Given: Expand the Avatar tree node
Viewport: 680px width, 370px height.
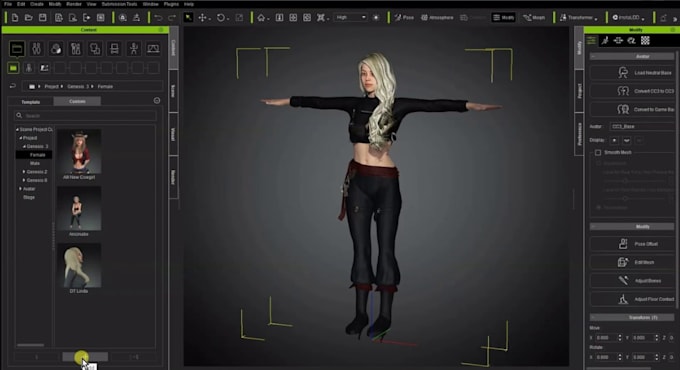Looking at the screenshot, I should click(20, 189).
